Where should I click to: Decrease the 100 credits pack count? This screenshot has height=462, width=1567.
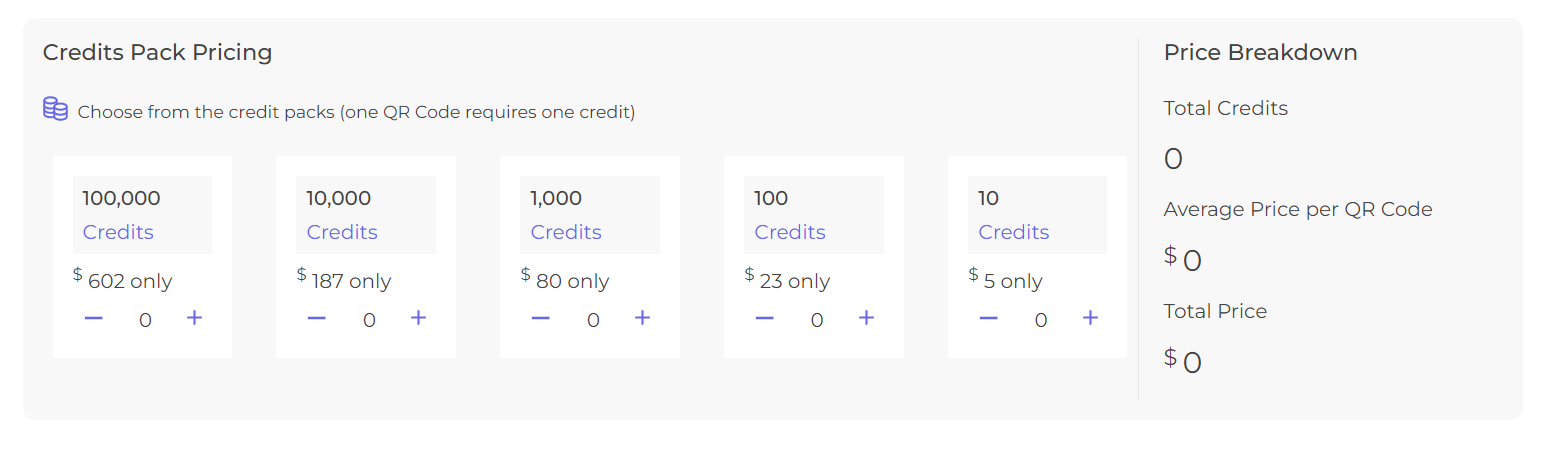765,318
